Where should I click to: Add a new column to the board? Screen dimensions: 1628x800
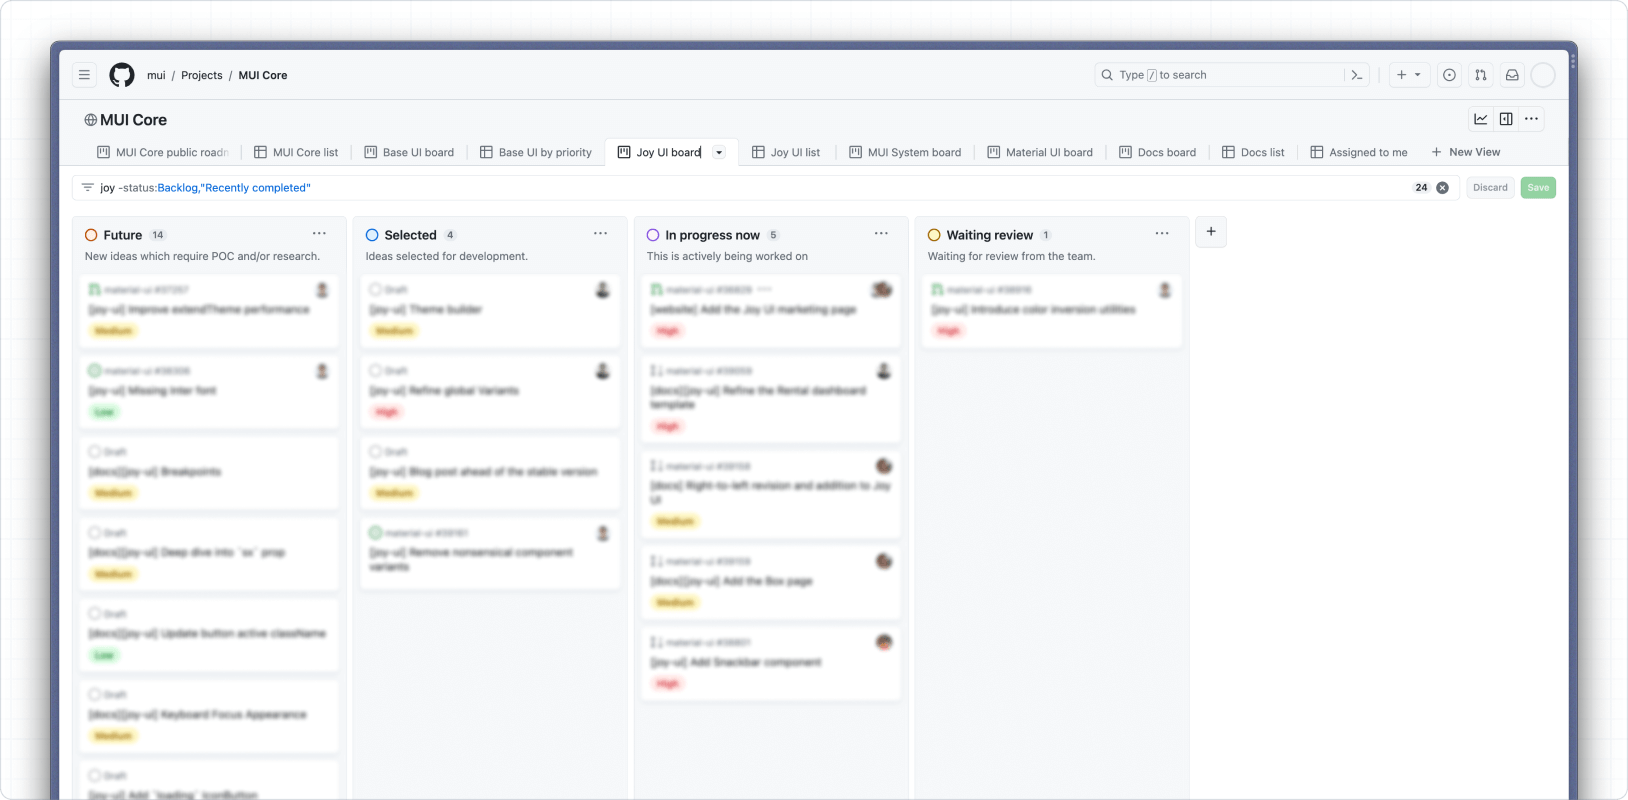pos(1211,232)
